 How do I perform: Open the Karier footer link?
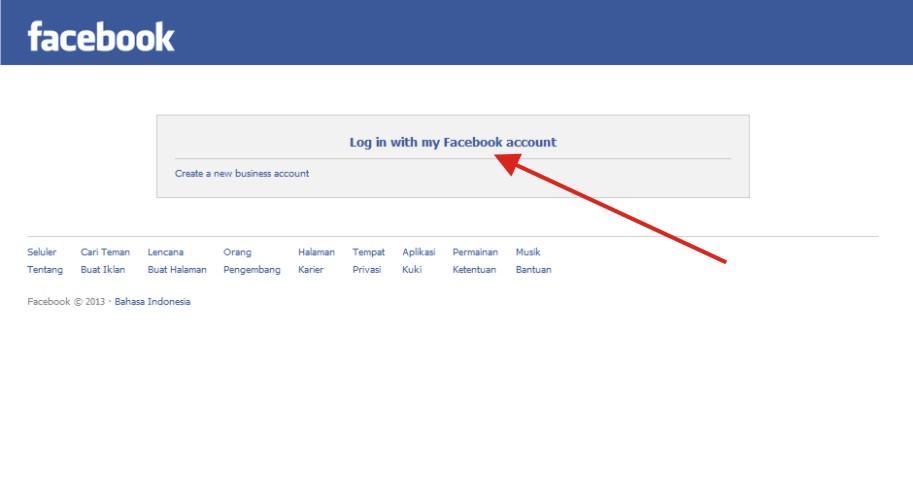point(310,270)
